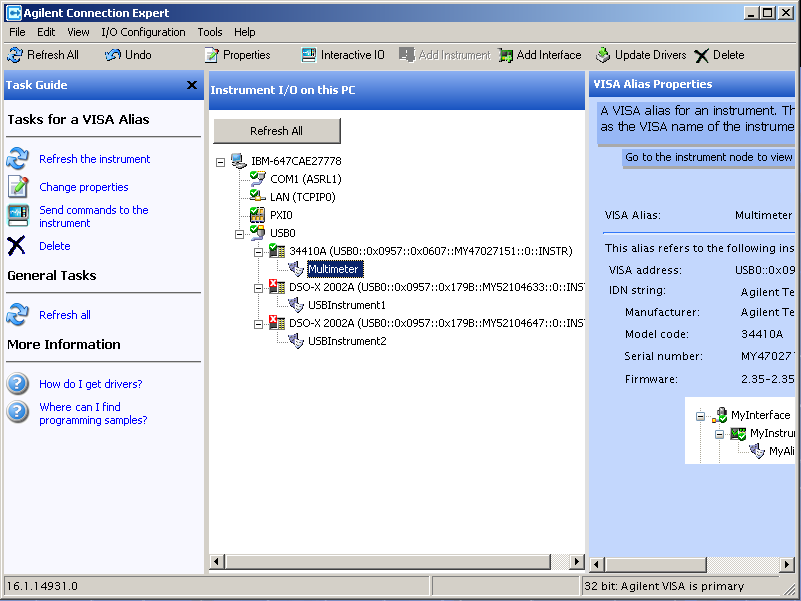Select the USBInstrument2 tree item
The image size is (801, 601).
point(347,341)
